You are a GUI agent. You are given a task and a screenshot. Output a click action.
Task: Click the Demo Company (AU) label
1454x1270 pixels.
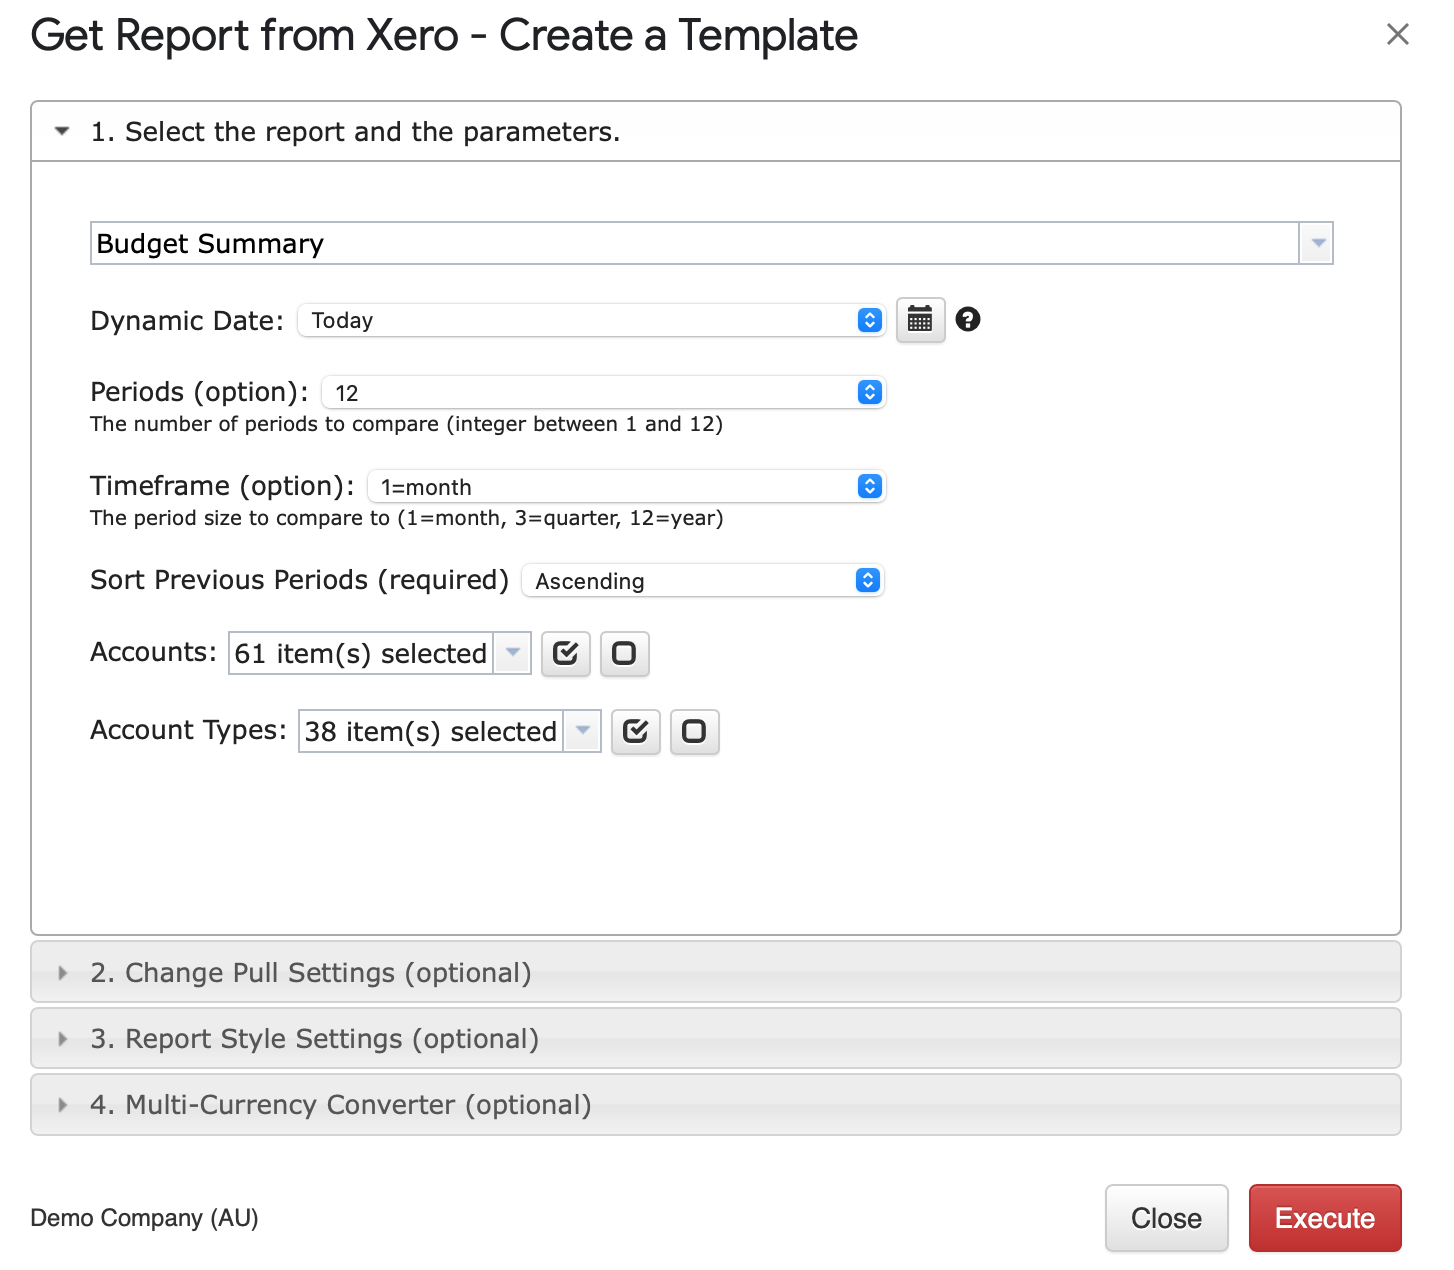click(144, 1218)
